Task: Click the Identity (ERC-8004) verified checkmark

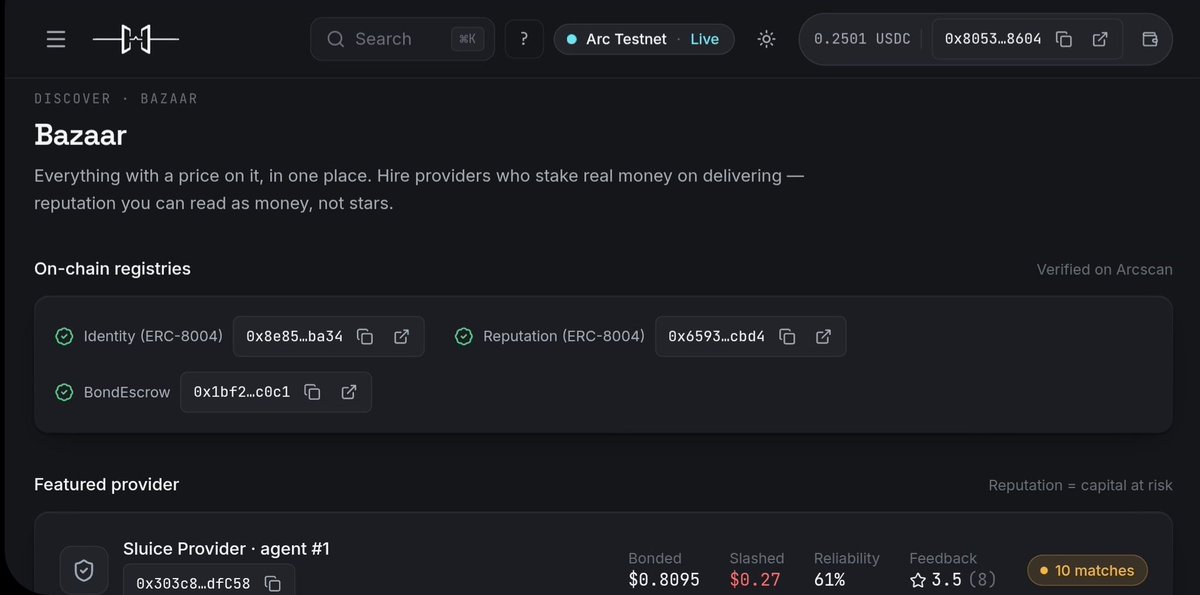Action: pos(64,336)
